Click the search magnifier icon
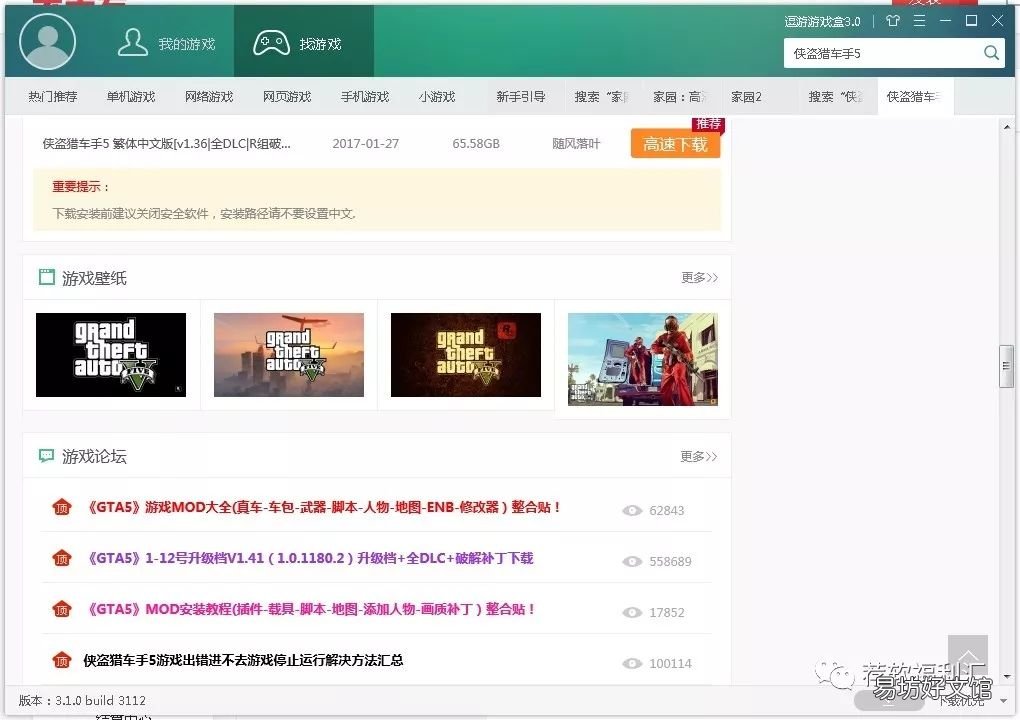This screenshot has width=1020, height=720. (991, 53)
